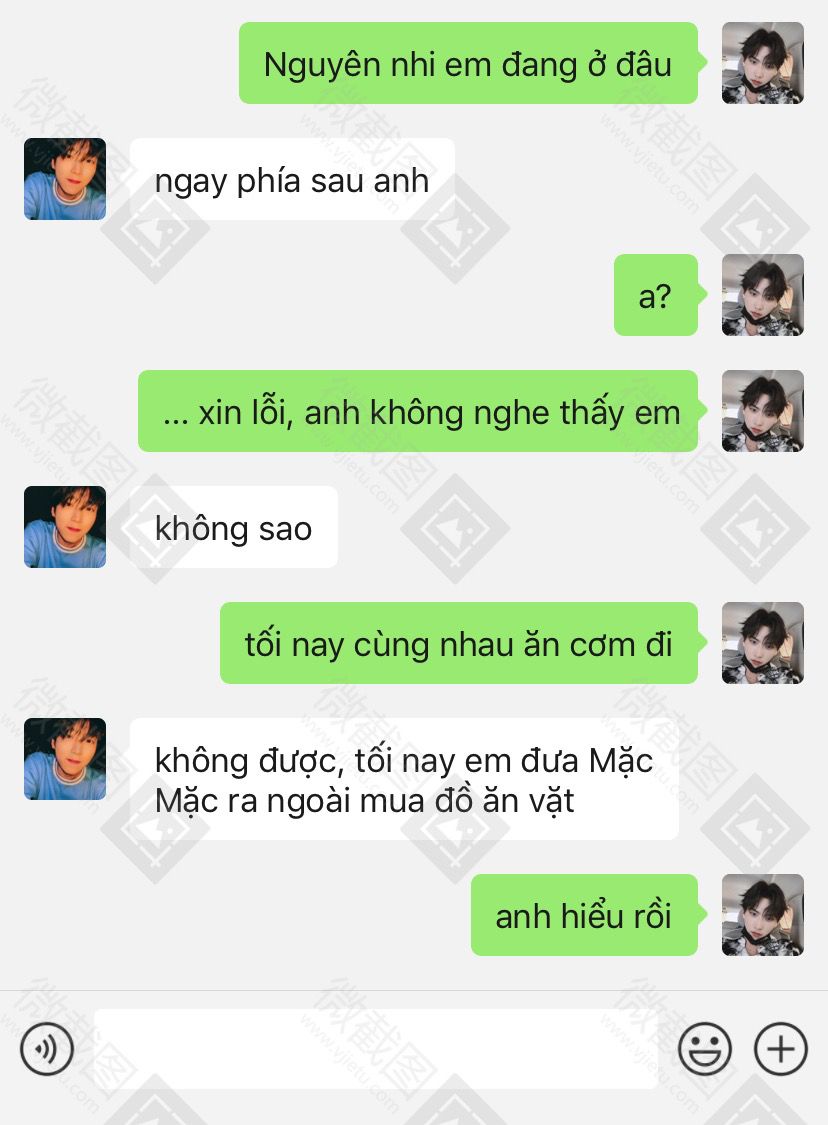Image resolution: width=828 pixels, height=1125 pixels.
Task: Tap avatar beside 'tối nay cùng nhau ăn cơm đi'
Action: click(x=763, y=643)
